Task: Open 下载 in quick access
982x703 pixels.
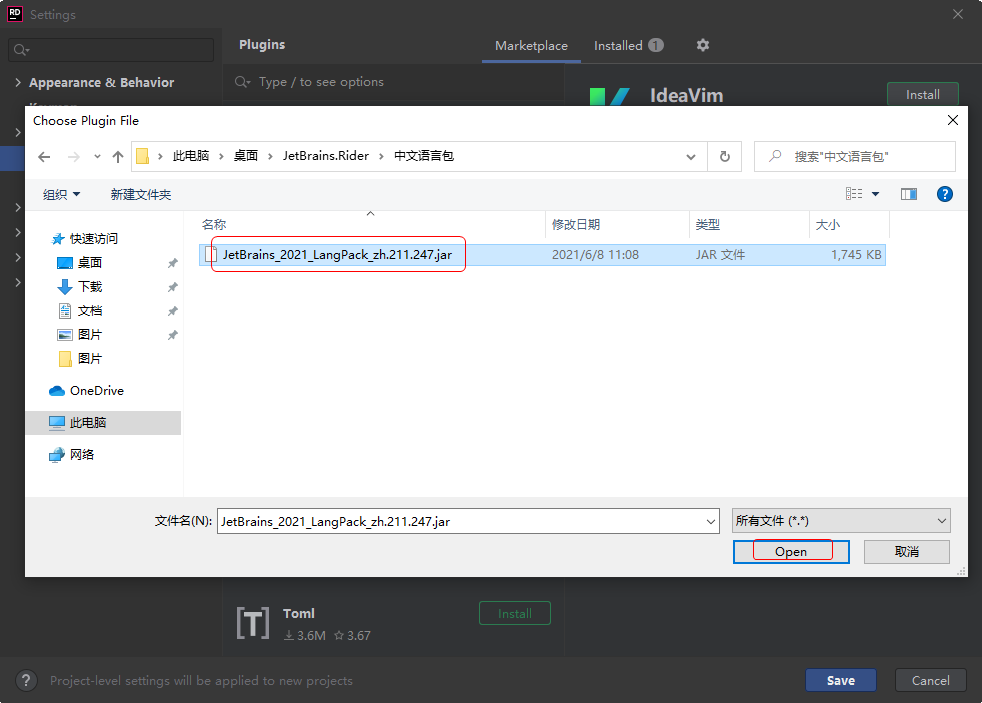Action: click(90, 287)
